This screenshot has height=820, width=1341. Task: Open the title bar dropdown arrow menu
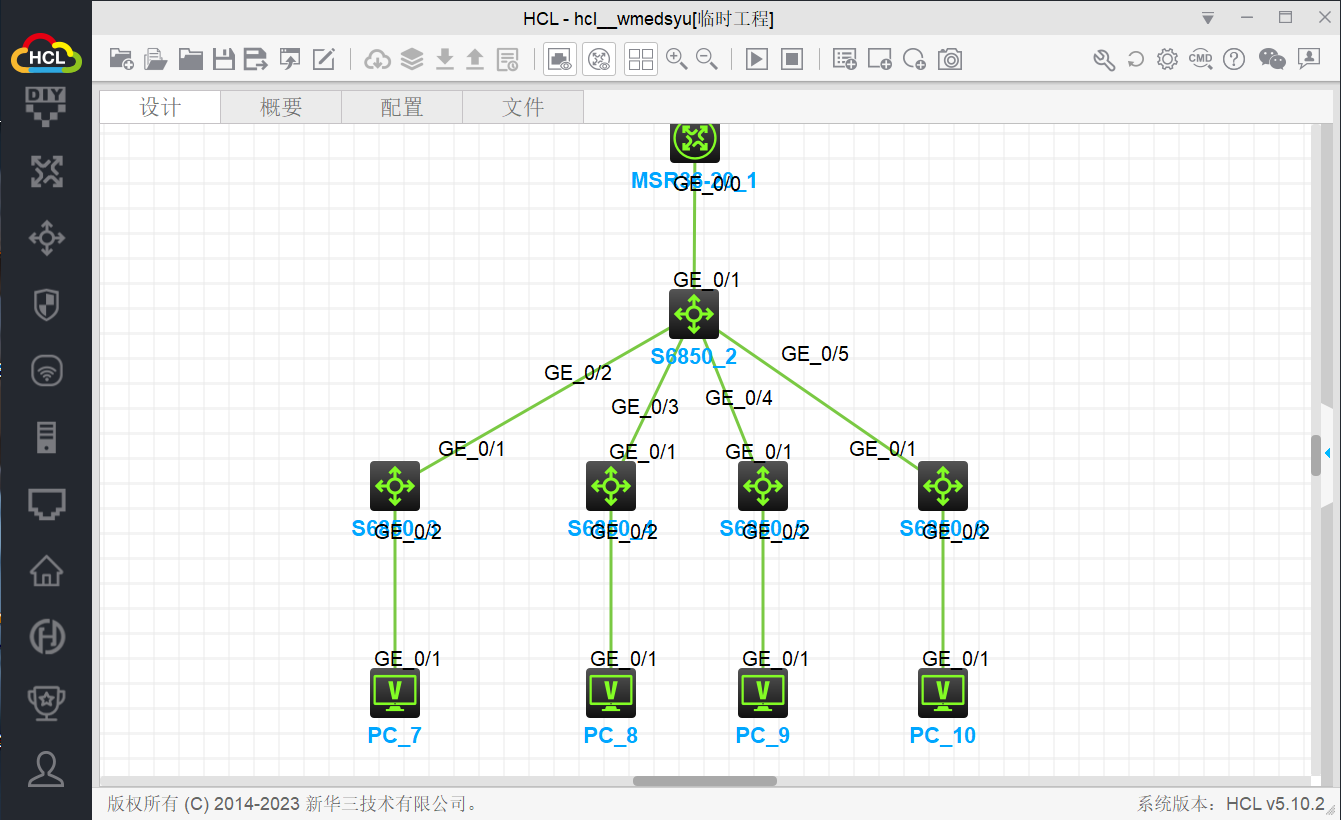[1208, 19]
